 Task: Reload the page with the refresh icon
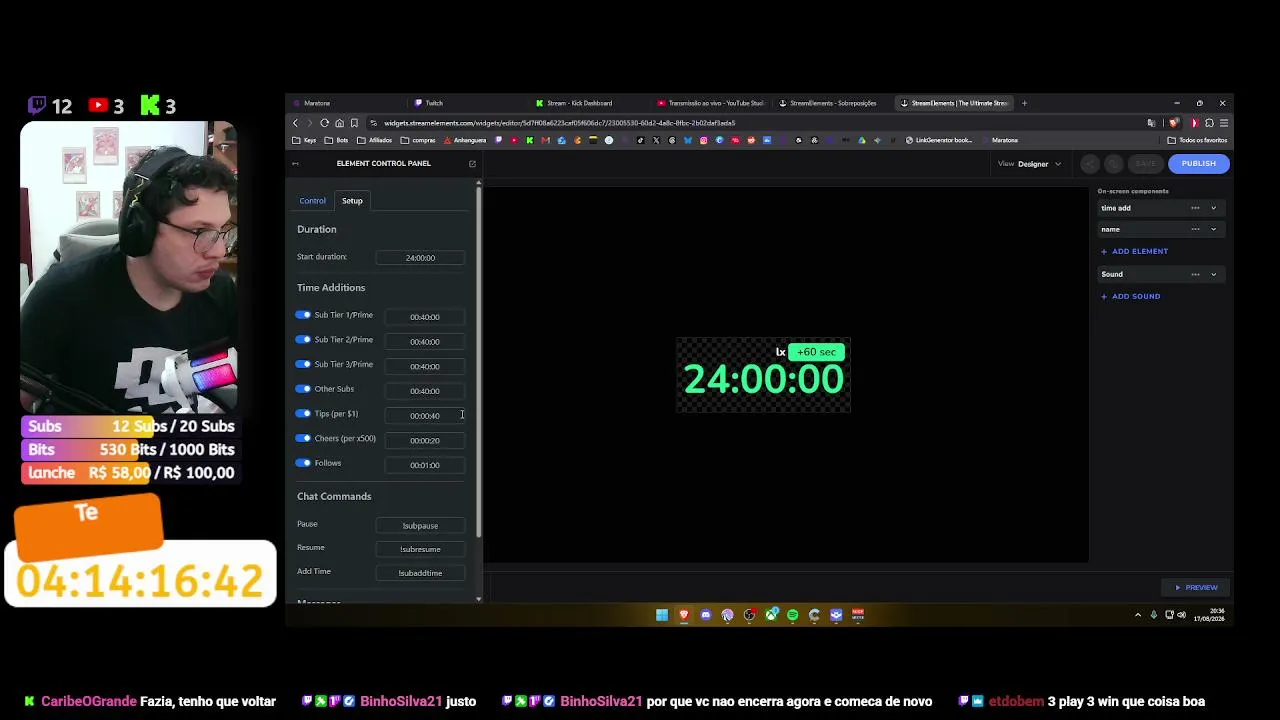pyautogui.click(x=324, y=123)
